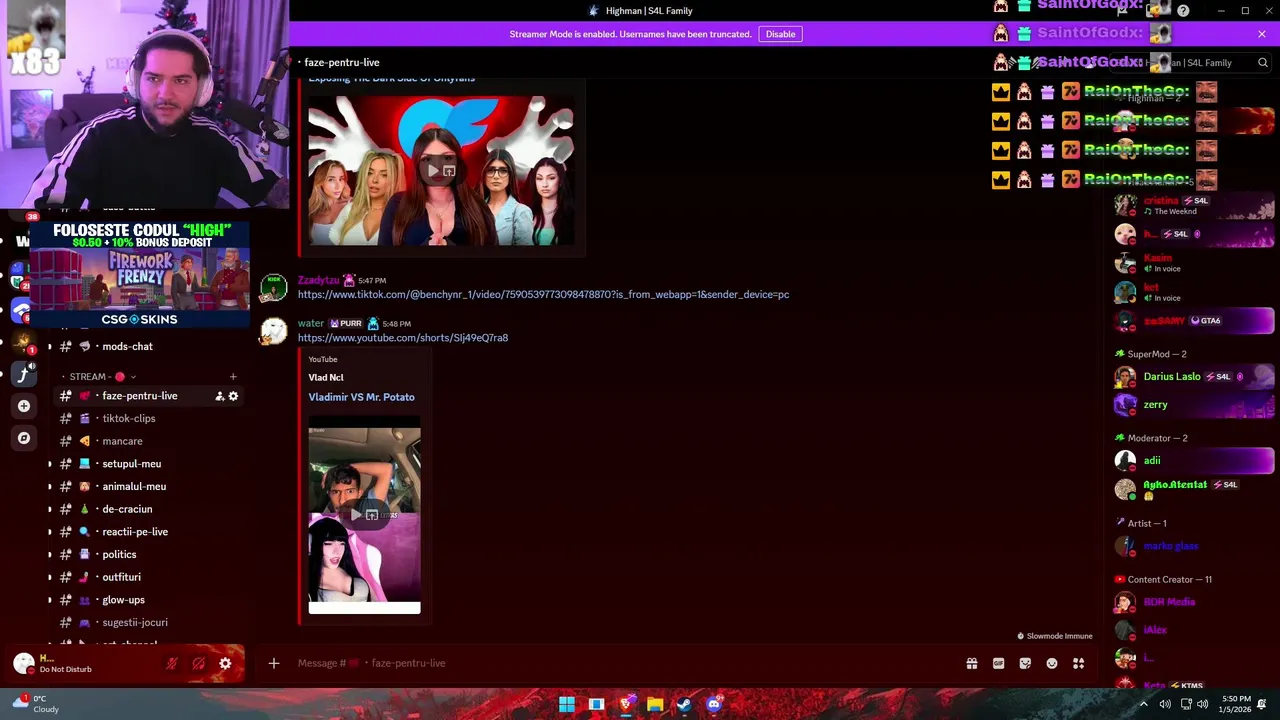
Task: Open the edit channel gear for faze-pentru-live
Action: [233, 396]
